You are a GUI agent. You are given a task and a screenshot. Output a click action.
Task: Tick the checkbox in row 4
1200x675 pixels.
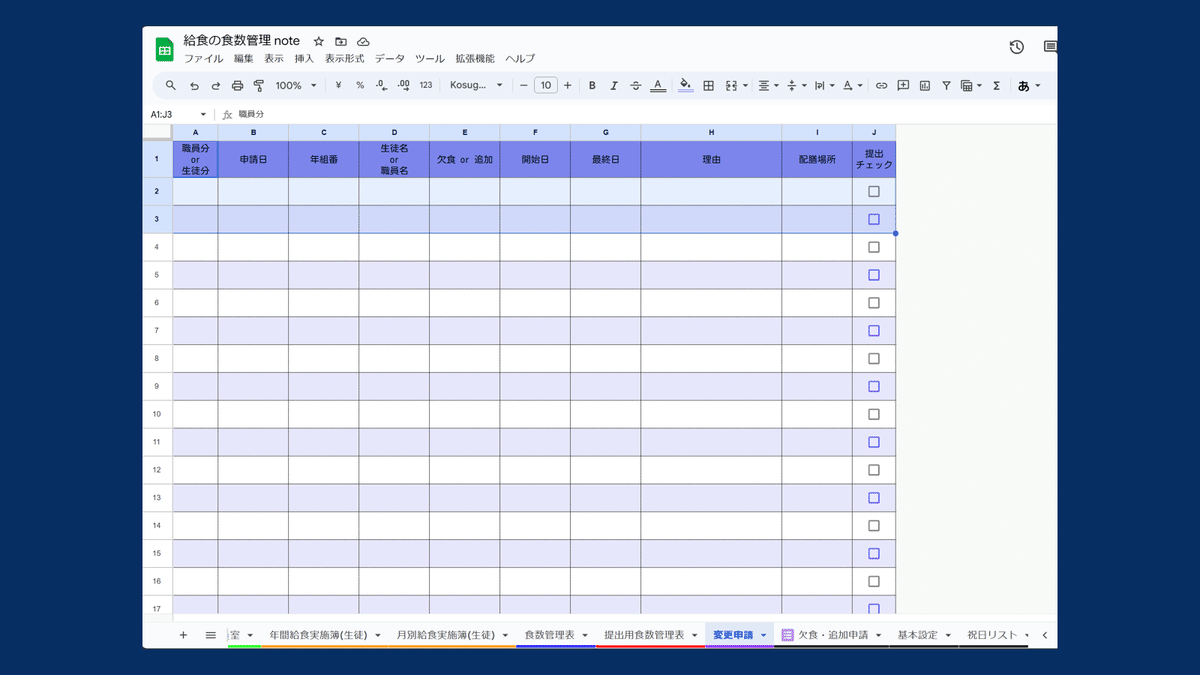tap(874, 247)
